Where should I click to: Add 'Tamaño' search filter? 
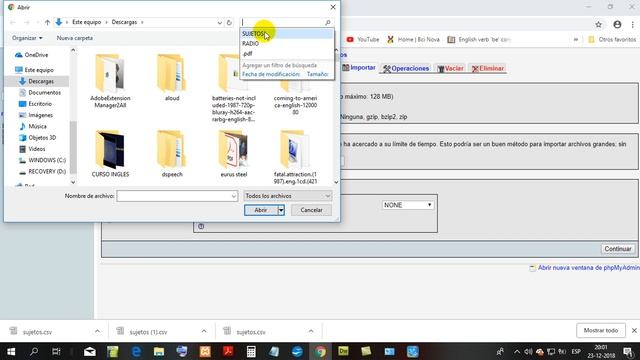(x=318, y=74)
